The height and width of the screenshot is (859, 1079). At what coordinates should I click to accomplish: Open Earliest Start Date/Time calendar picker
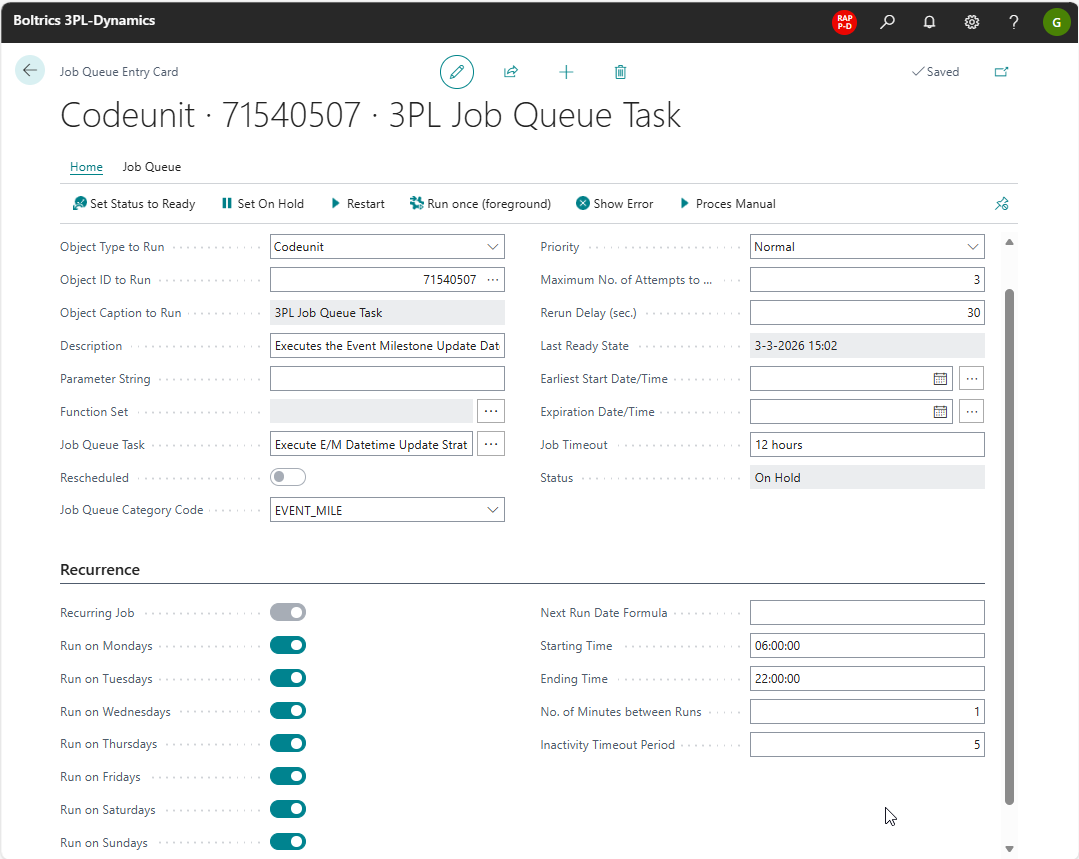click(940, 380)
